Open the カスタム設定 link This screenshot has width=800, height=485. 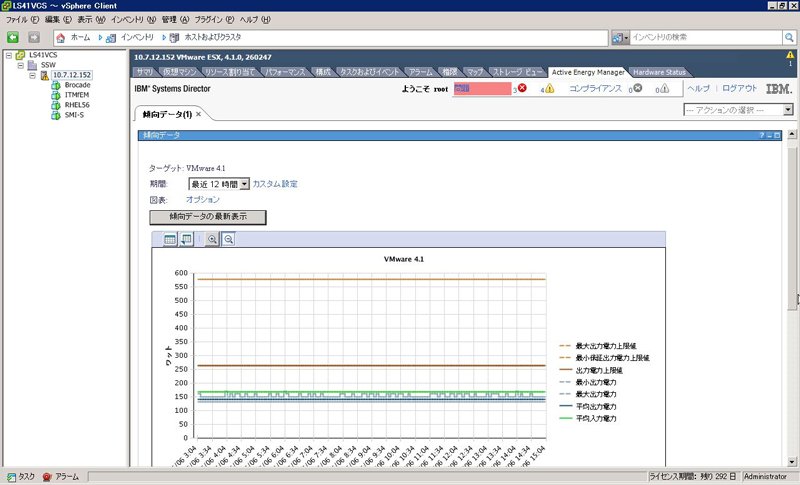(275, 184)
